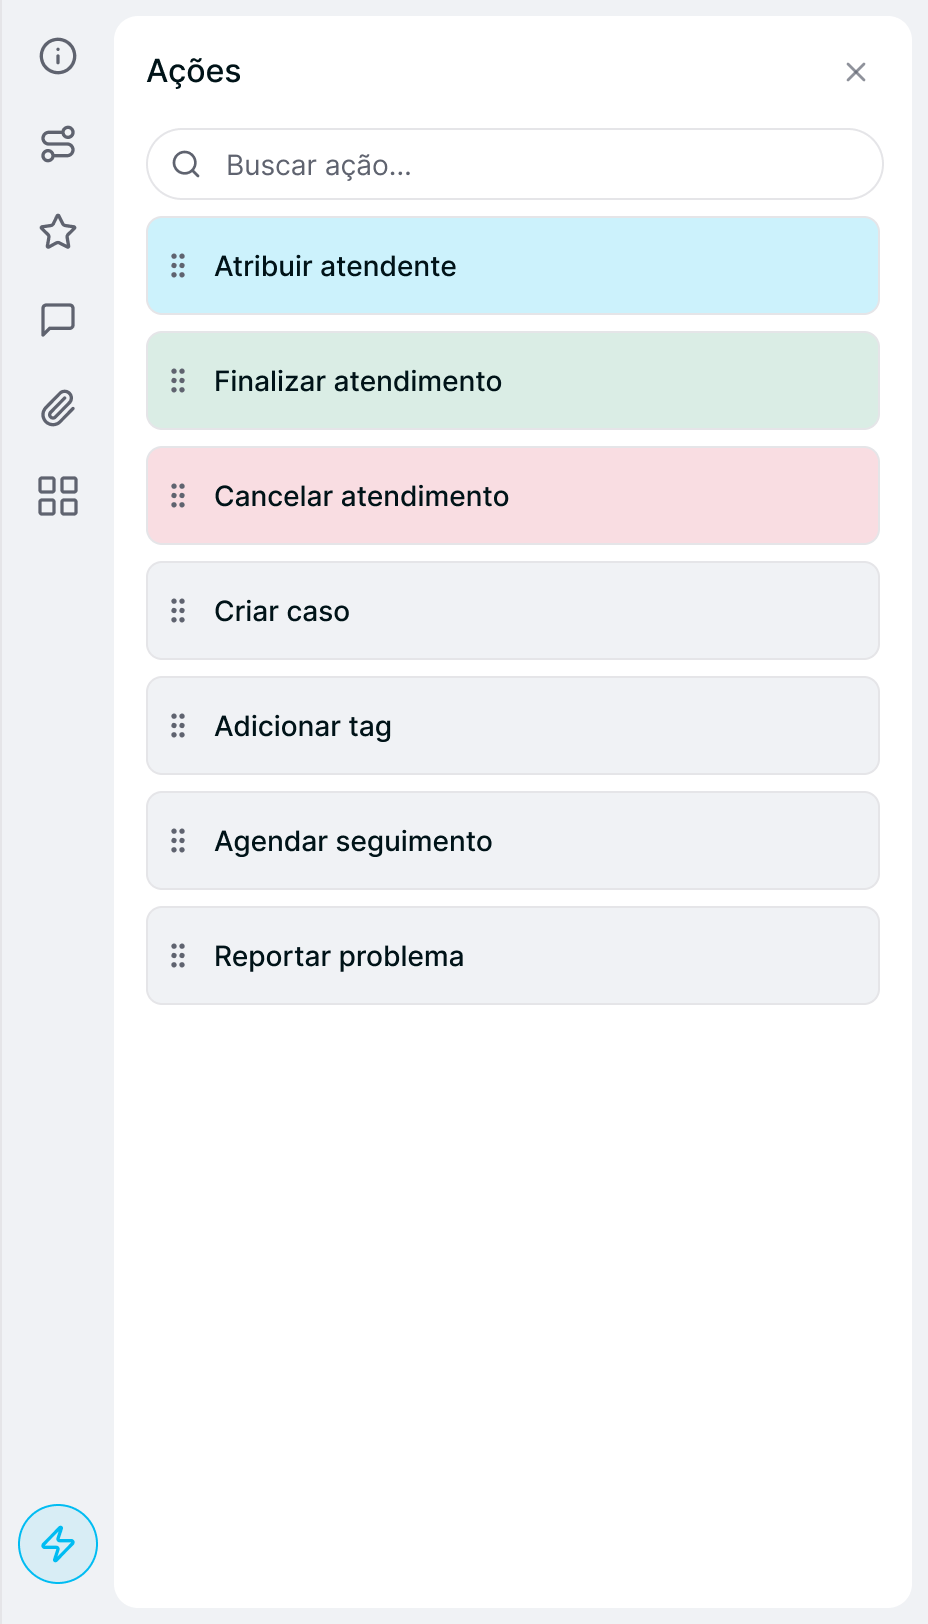Image resolution: width=928 pixels, height=1624 pixels.
Task: Open the info icon in sidebar
Action: click(58, 56)
